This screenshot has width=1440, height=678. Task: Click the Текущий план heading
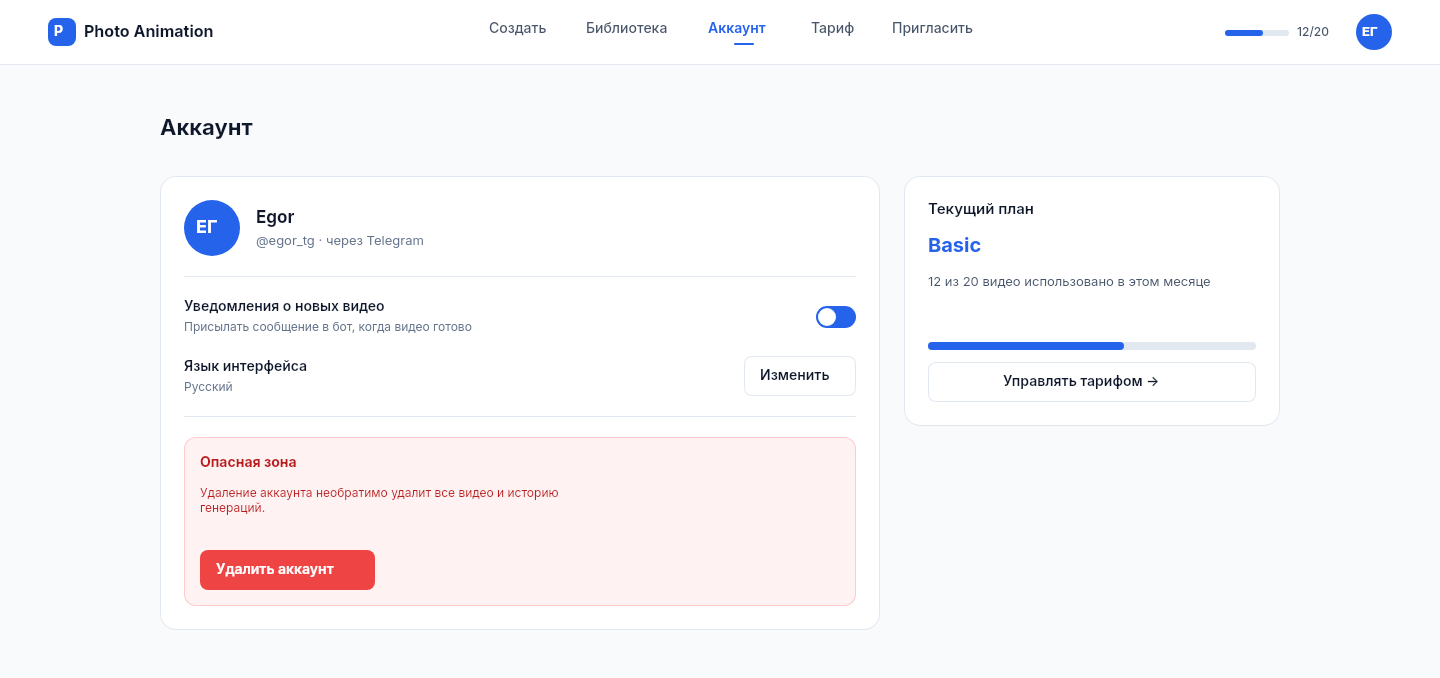[x=981, y=209]
